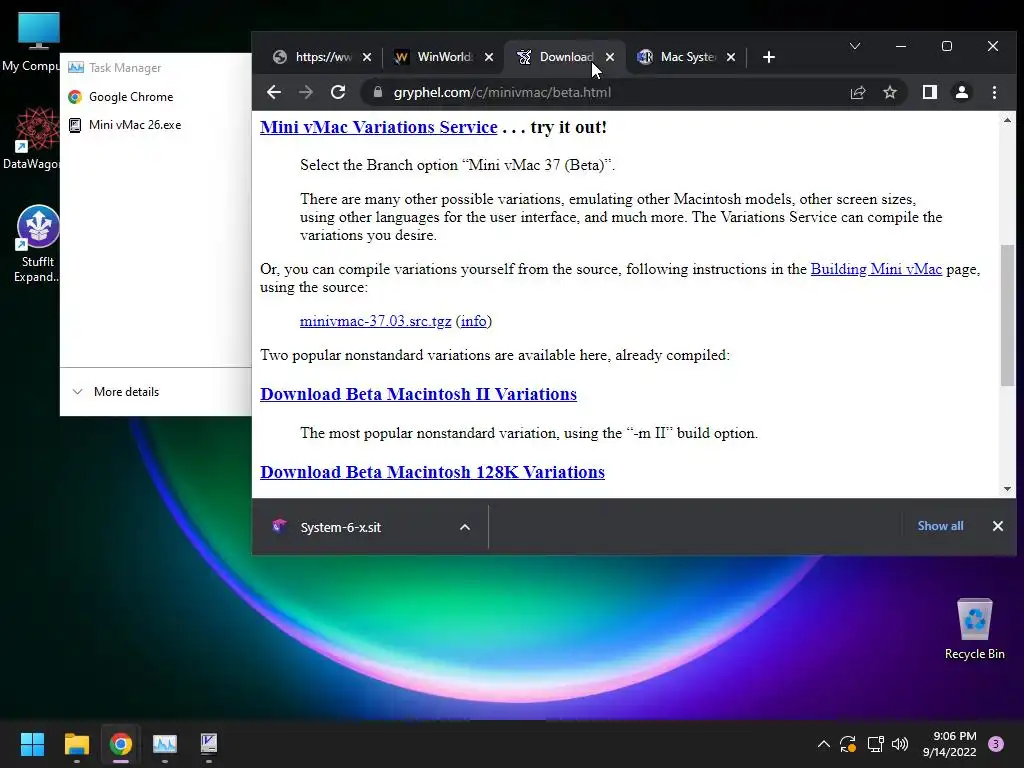Screen dimensions: 1024x768
Task: Close the WinWorld tab
Action: (488, 57)
